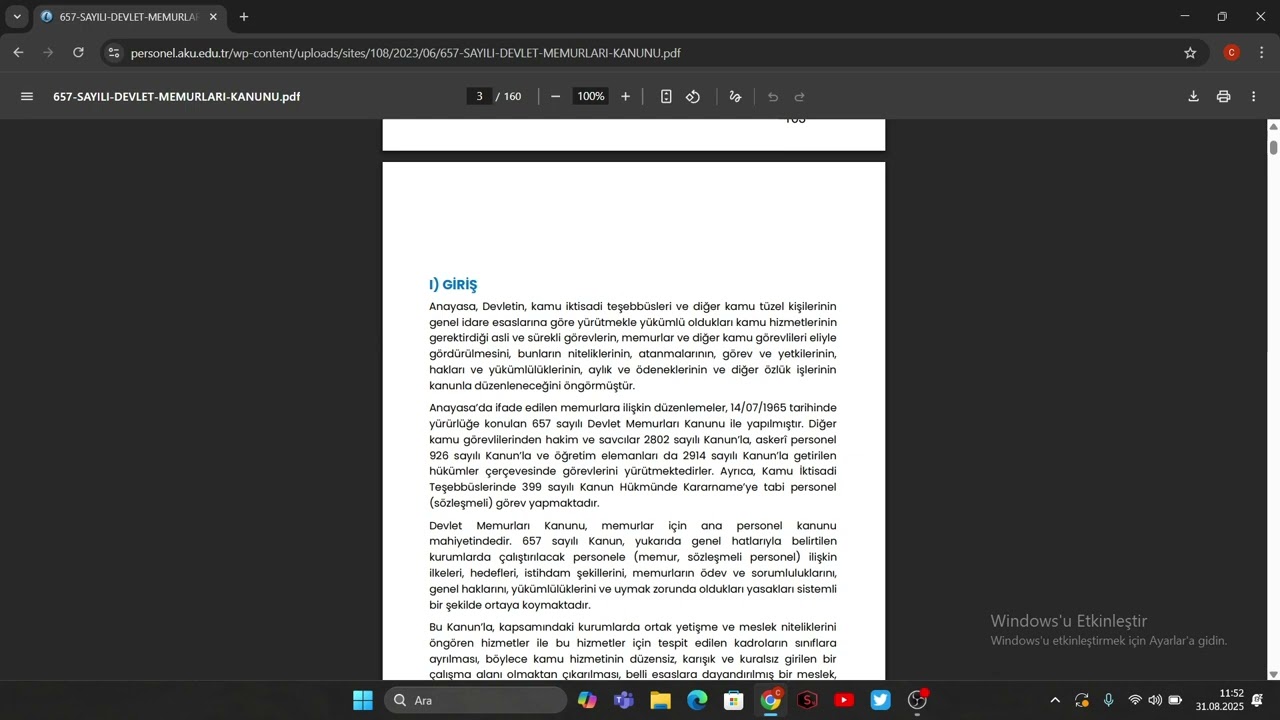Open the Windows Start menu

363,700
